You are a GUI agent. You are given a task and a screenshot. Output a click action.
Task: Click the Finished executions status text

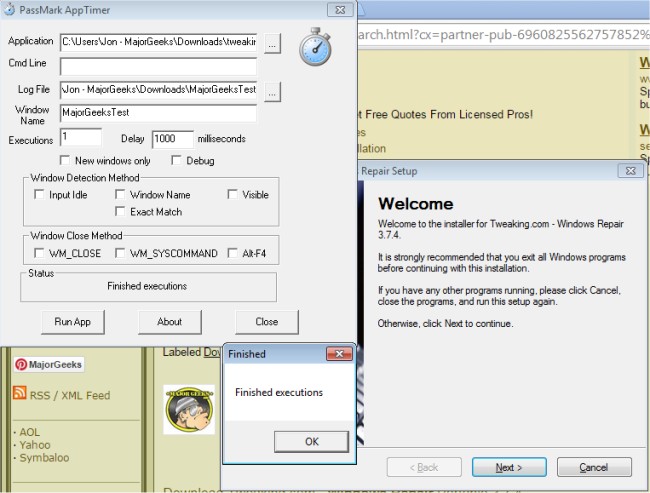[x=147, y=286]
